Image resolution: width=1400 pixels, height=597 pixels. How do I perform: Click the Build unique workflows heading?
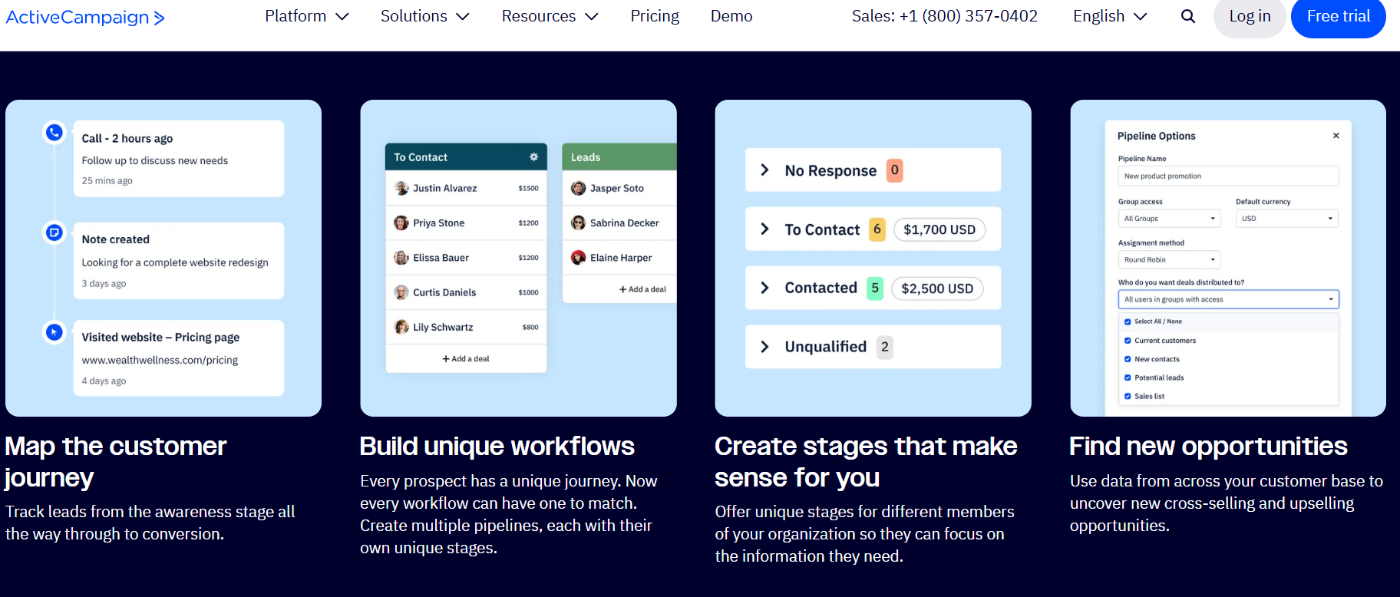click(497, 446)
